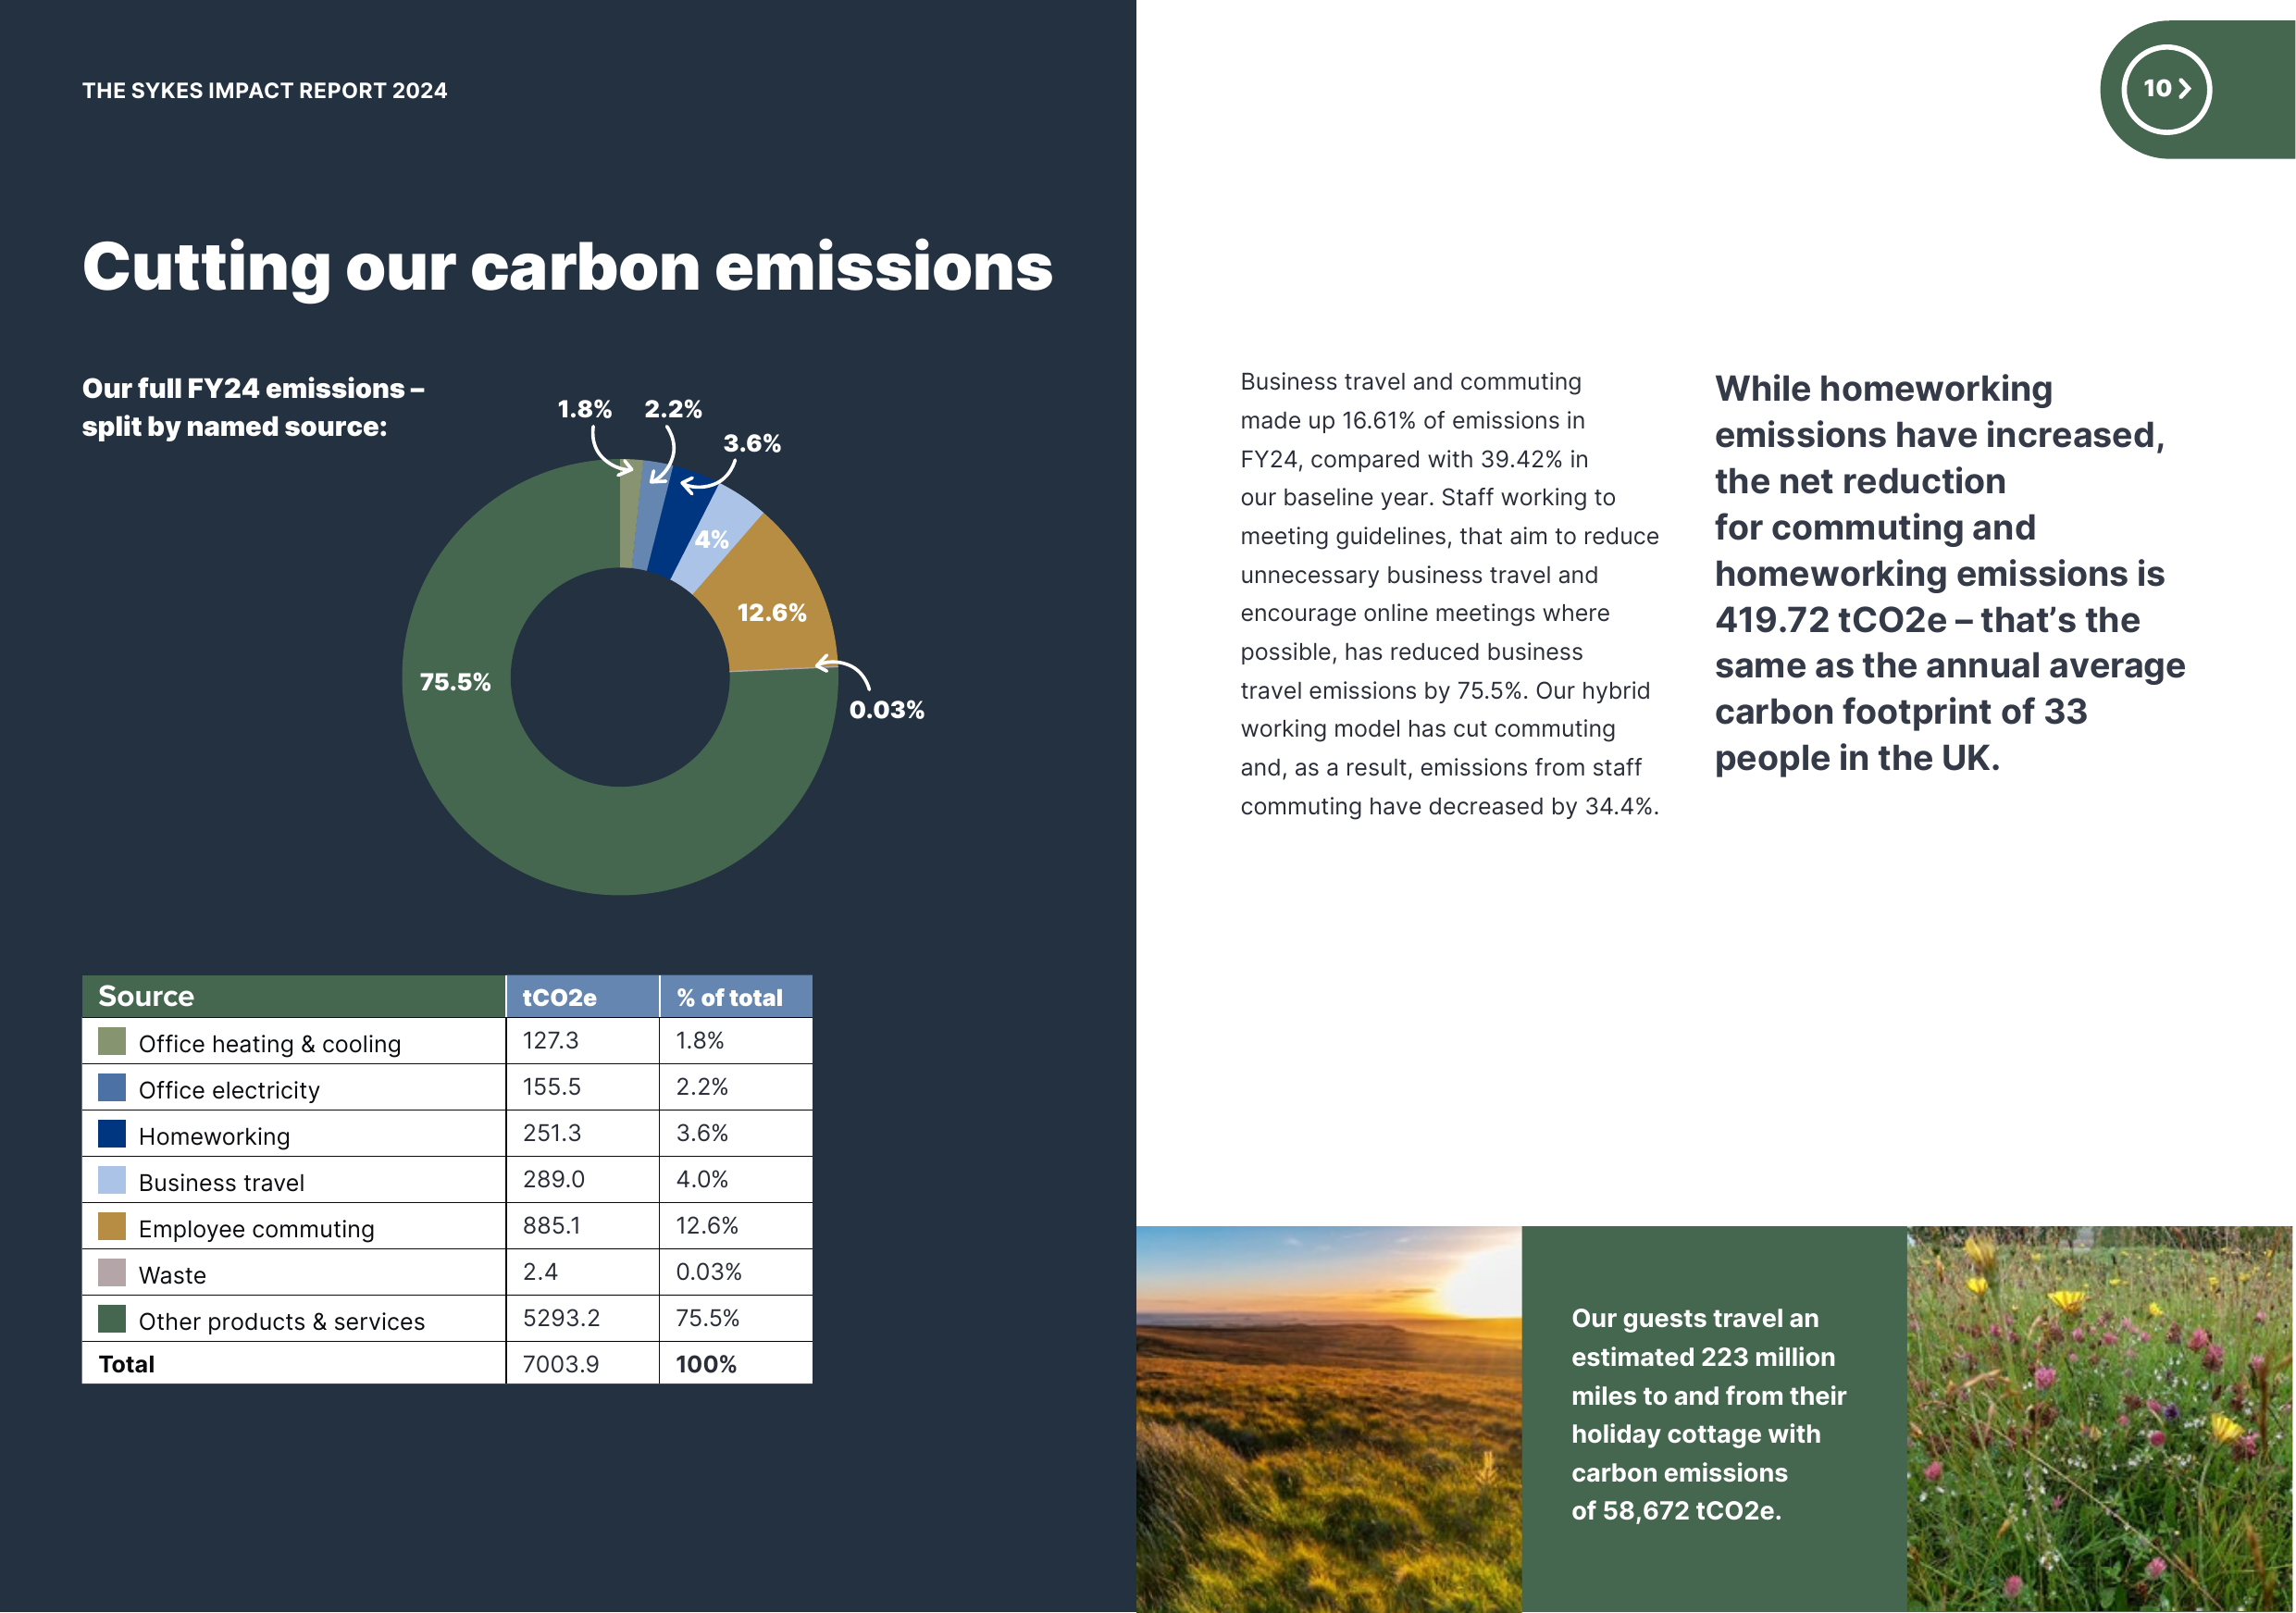Click the 4% label in the donut chart
The height and width of the screenshot is (1613, 2296).
coord(712,539)
